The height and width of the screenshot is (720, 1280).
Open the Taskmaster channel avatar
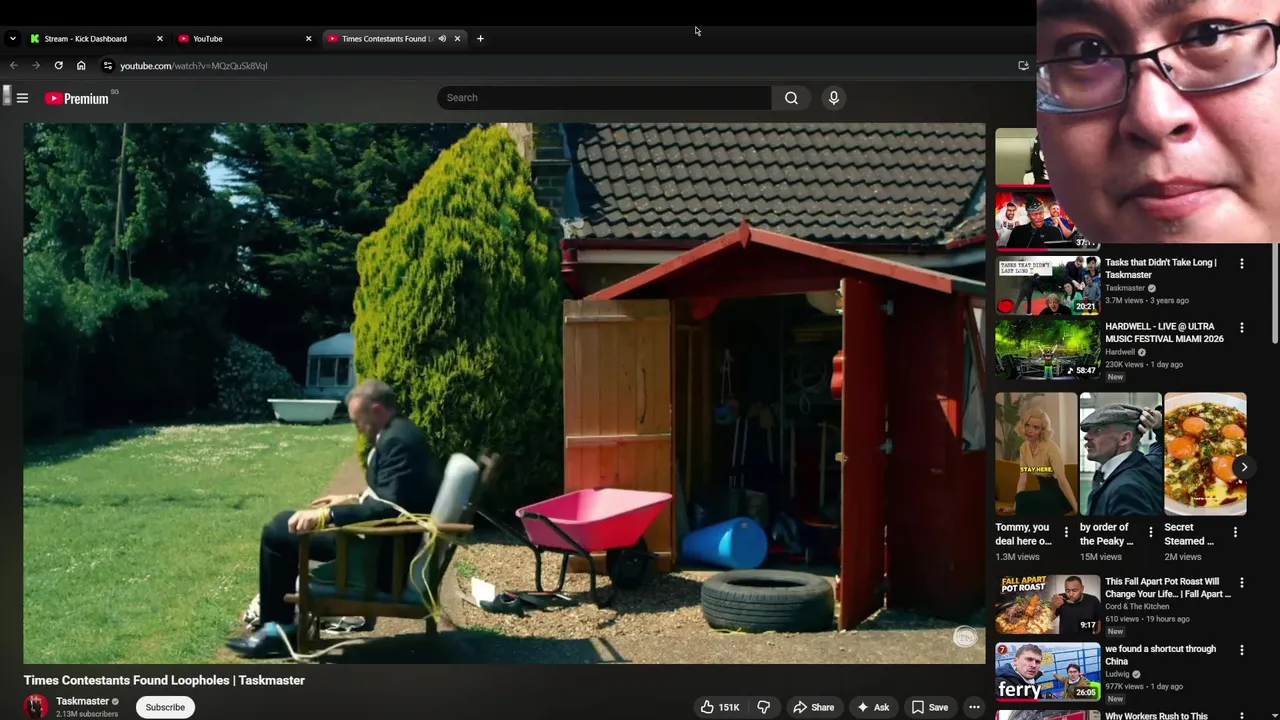click(36, 706)
